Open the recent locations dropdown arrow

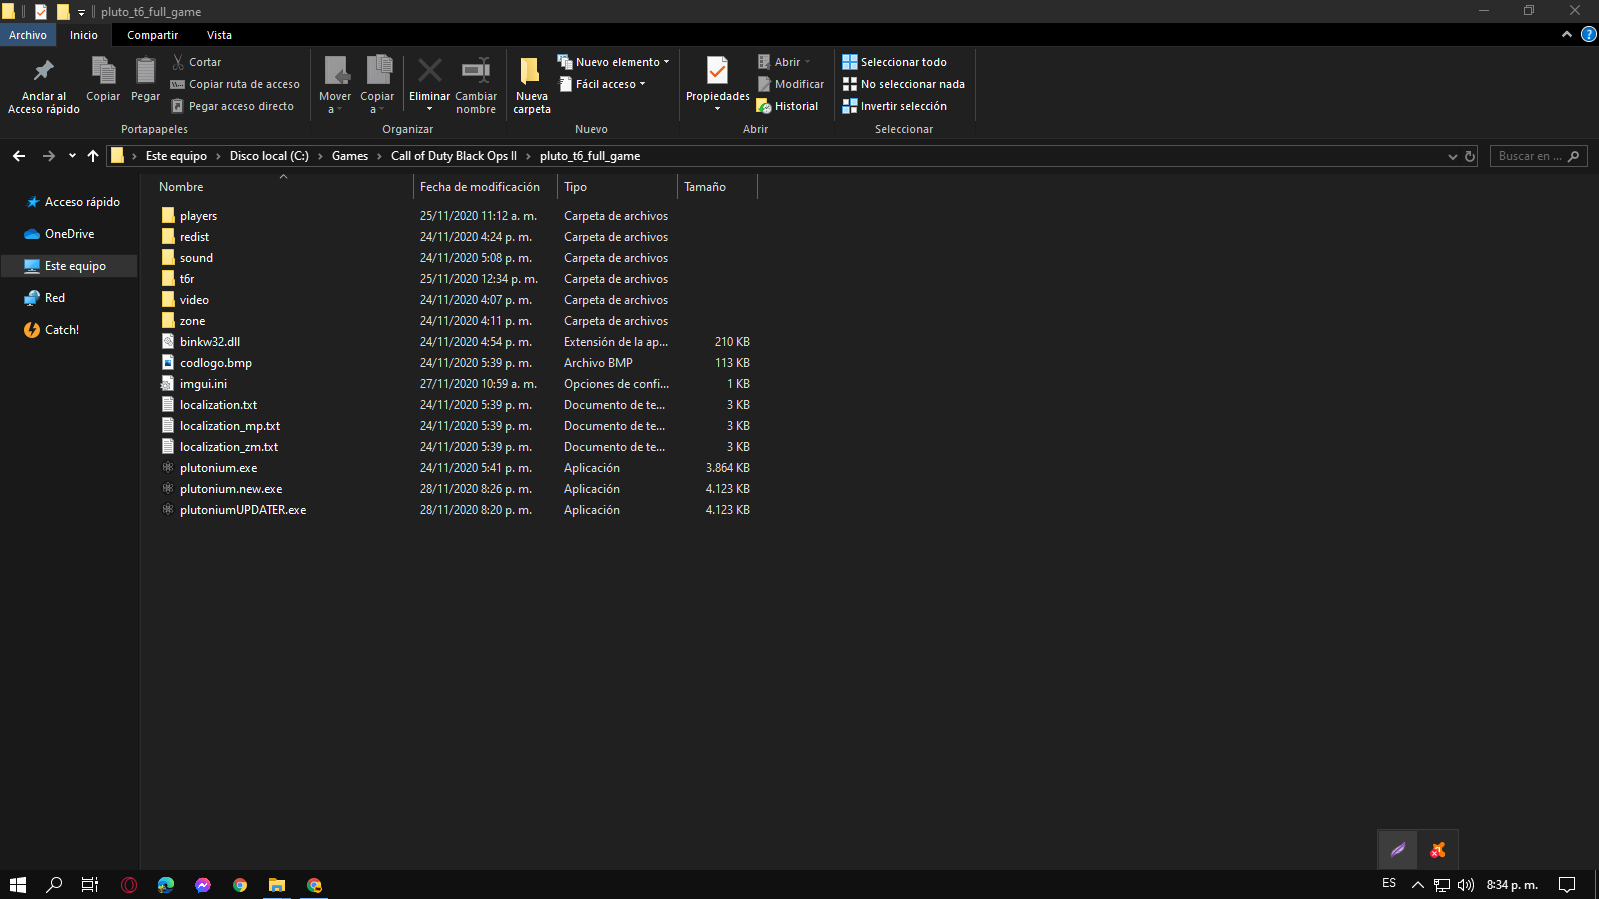(72, 156)
